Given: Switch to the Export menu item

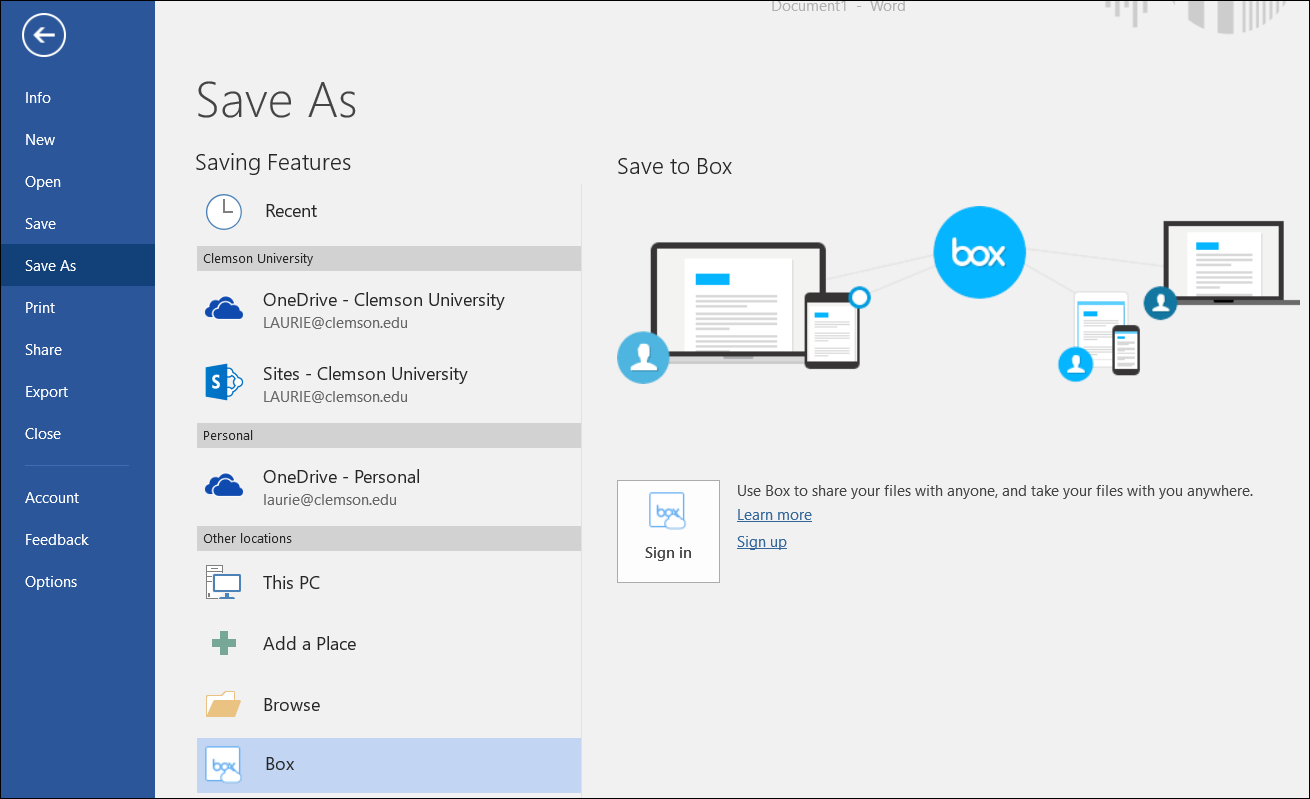Looking at the screenshot, I should click(46, 391).
